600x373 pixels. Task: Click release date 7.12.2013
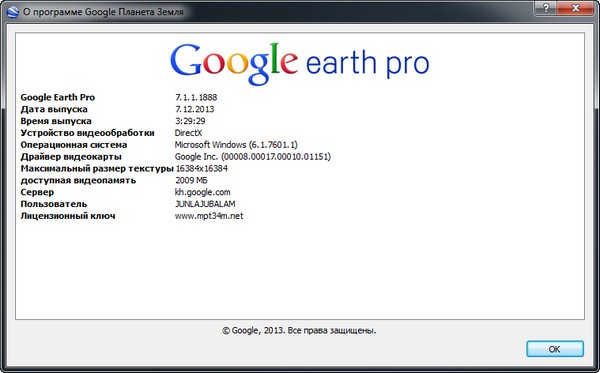pyautogui.click(x=194, y=109)
